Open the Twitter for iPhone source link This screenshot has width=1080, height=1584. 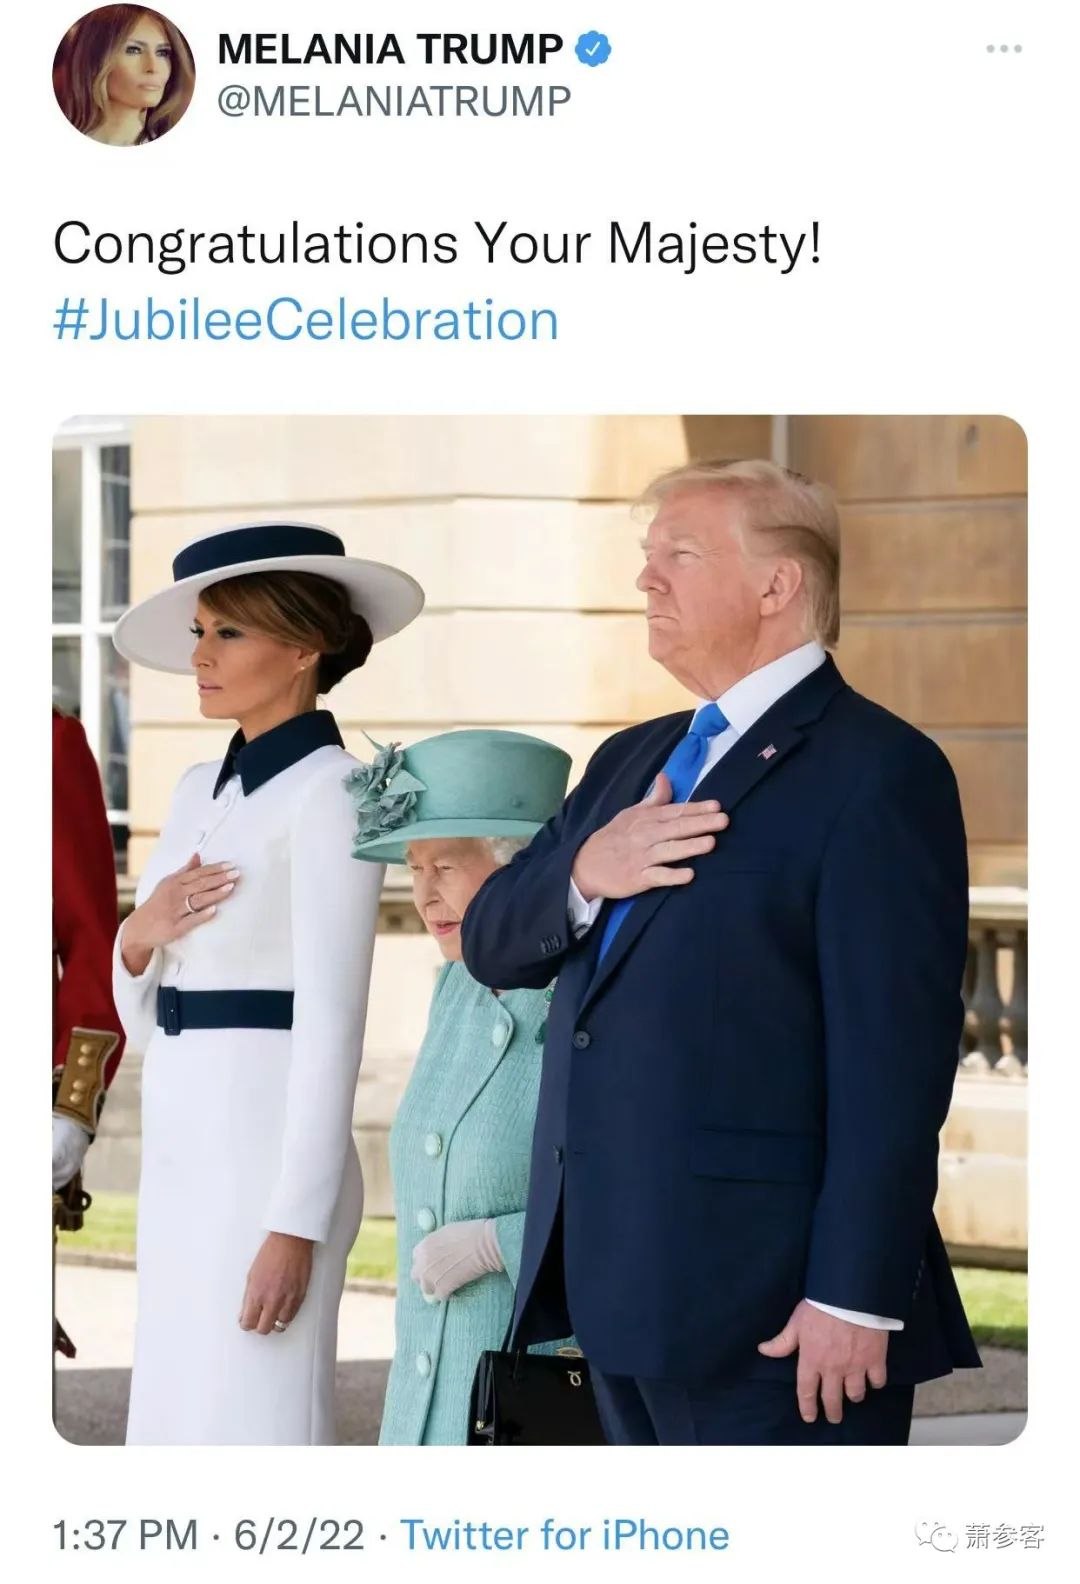(x=565, y=1535)
